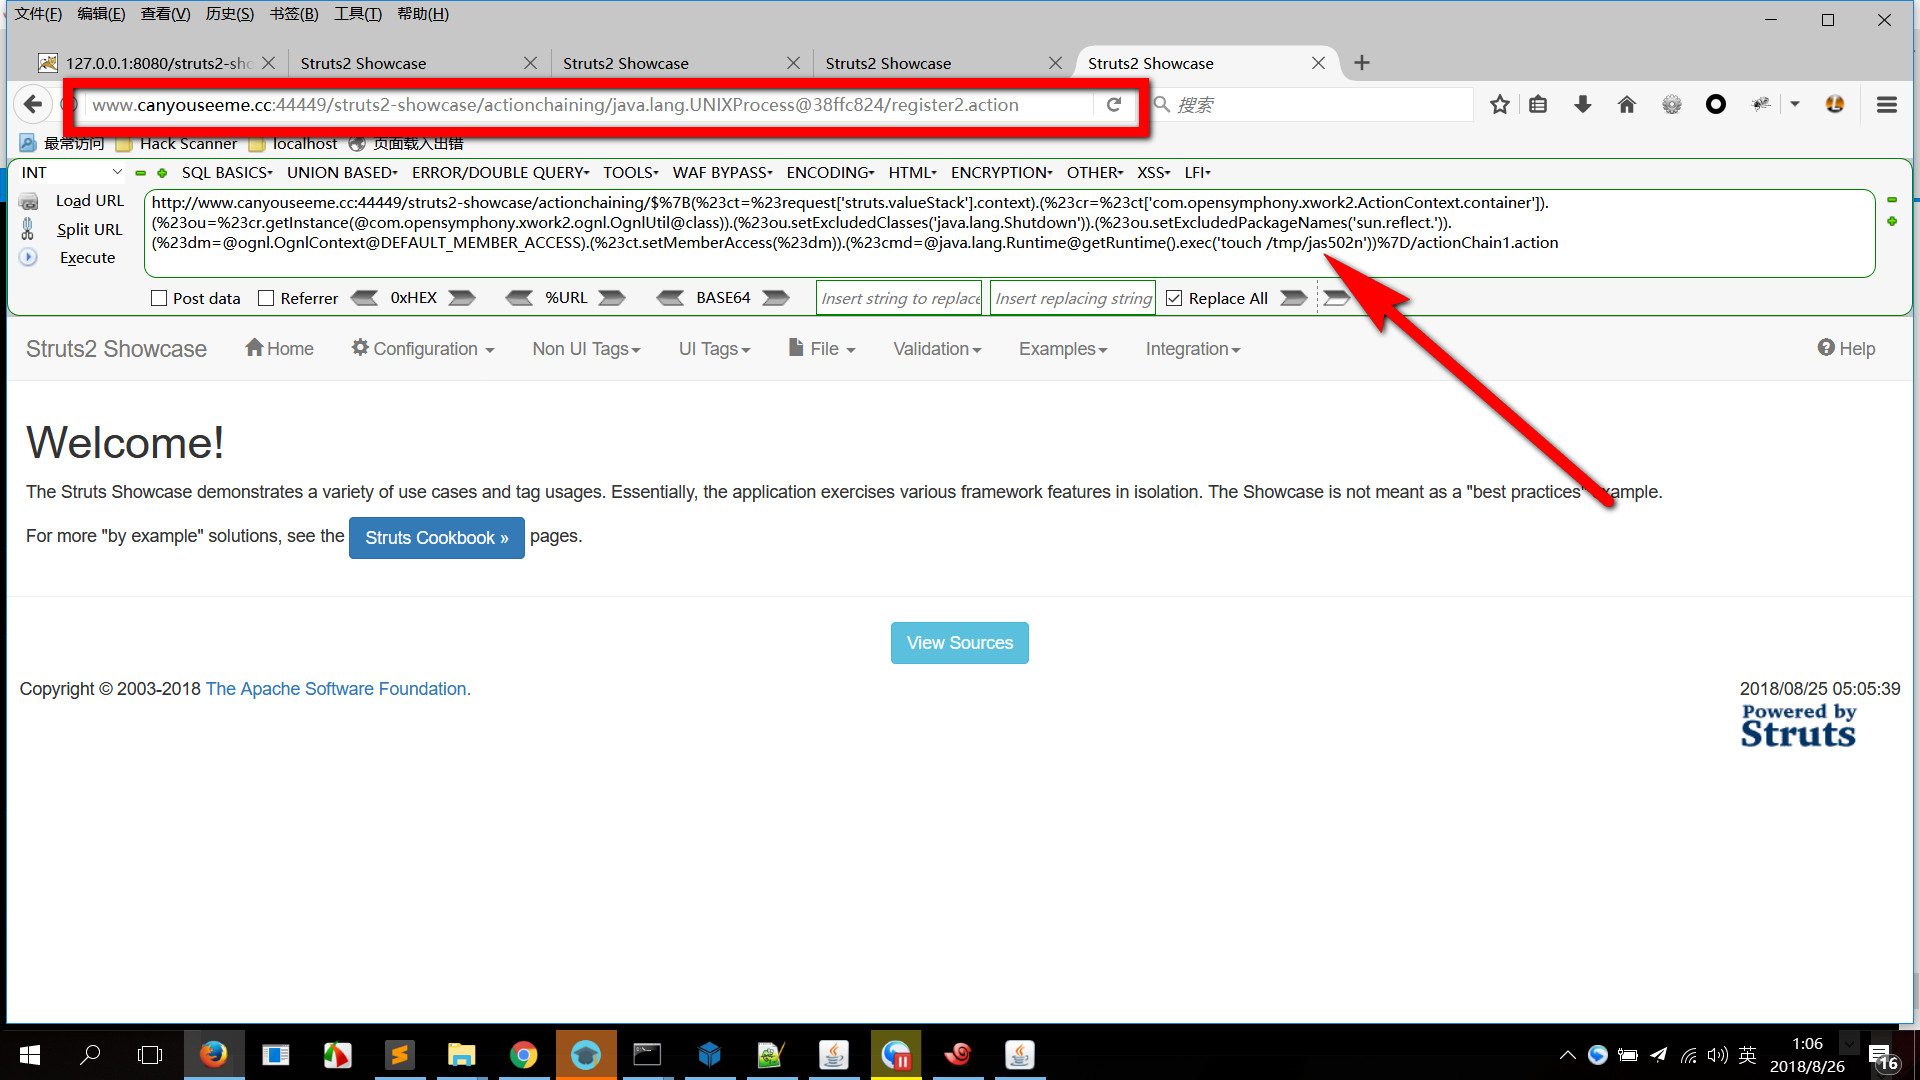Screen dimensions: 1920x1080
Task: Click the HackBar Split URL scissors icon
Action: [28, 229]
